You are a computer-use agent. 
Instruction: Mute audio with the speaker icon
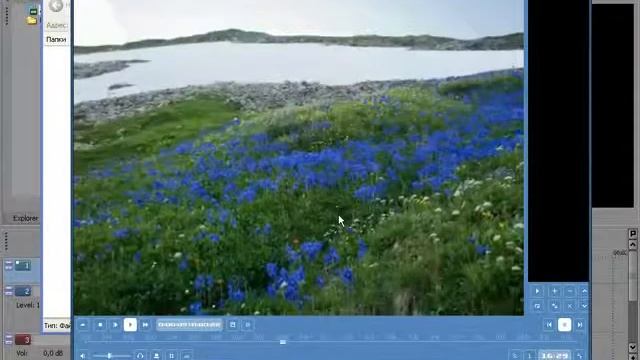click(82, 356)
